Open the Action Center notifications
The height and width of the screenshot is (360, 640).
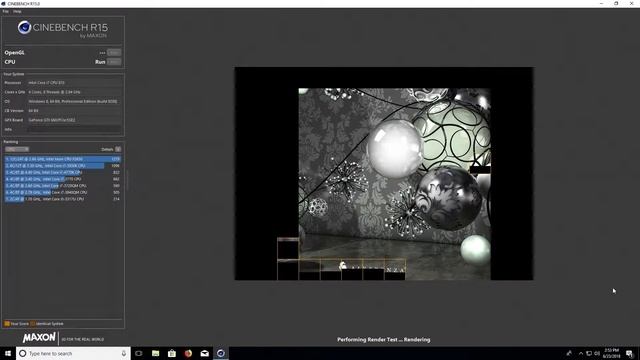pyautogui.click(x=630, y=353)
